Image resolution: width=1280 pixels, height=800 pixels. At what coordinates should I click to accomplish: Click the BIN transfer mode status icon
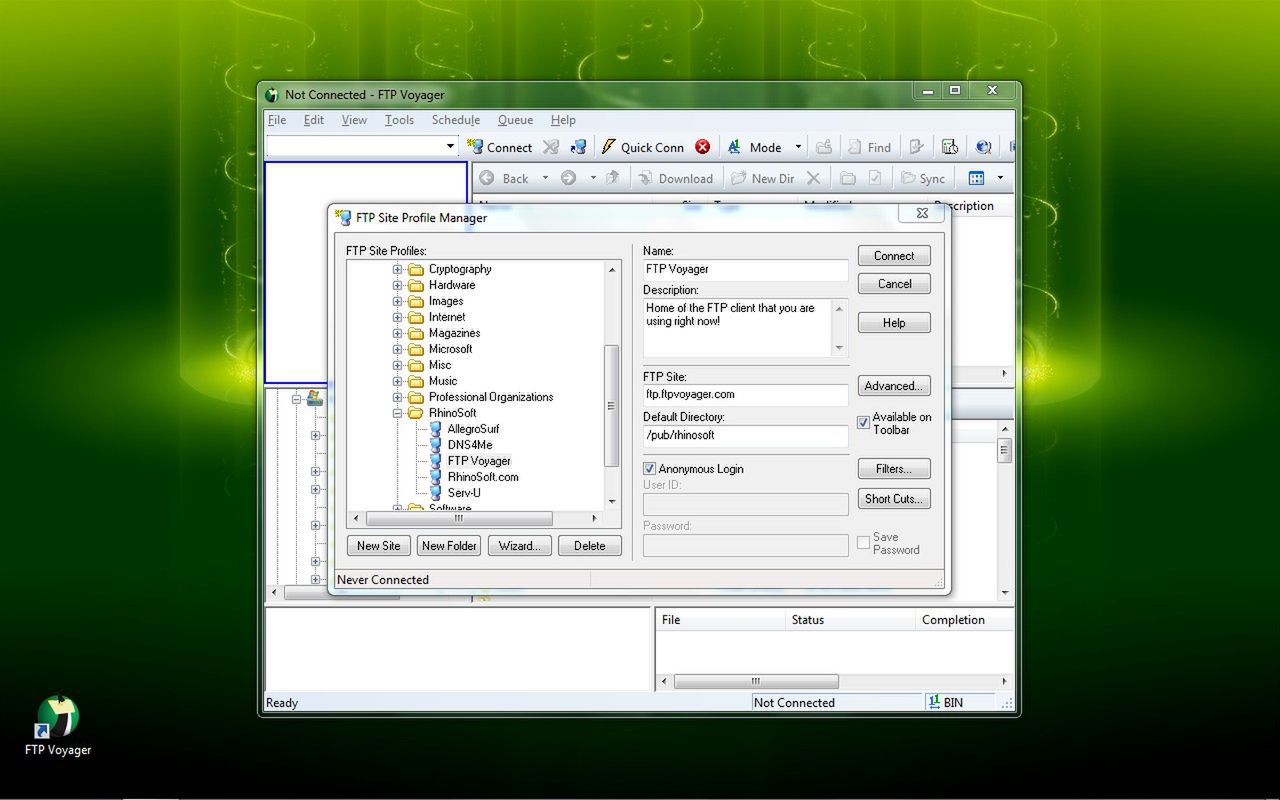(934, 702)
